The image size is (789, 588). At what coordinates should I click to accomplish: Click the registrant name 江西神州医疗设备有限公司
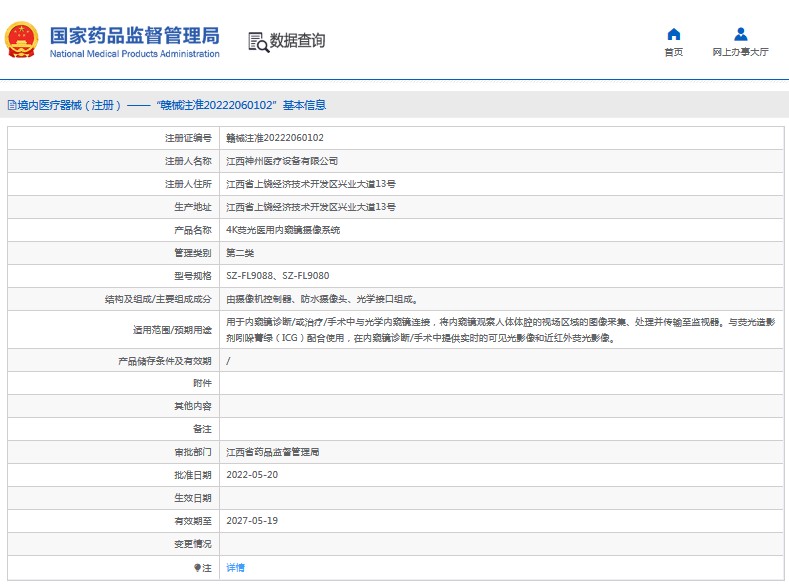[x=282, y=161]
